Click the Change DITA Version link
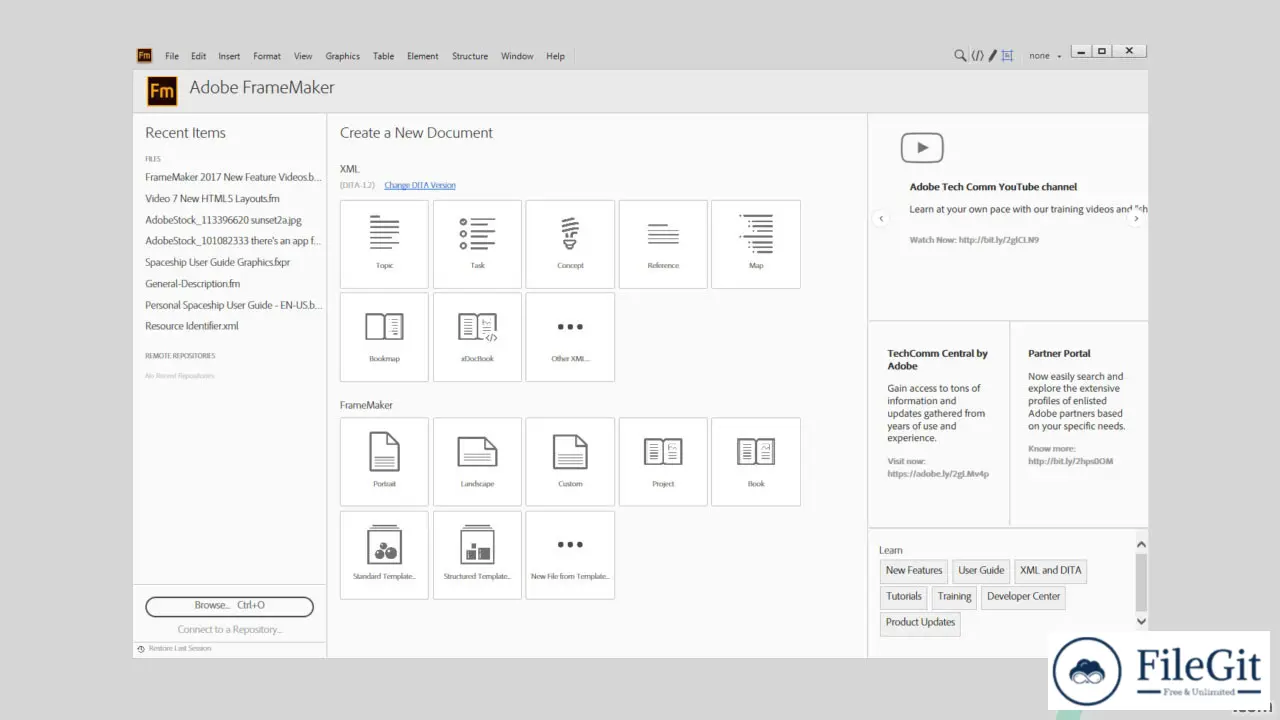The height and width of the screenshot is (720, 1280). (x=420, y=185)
